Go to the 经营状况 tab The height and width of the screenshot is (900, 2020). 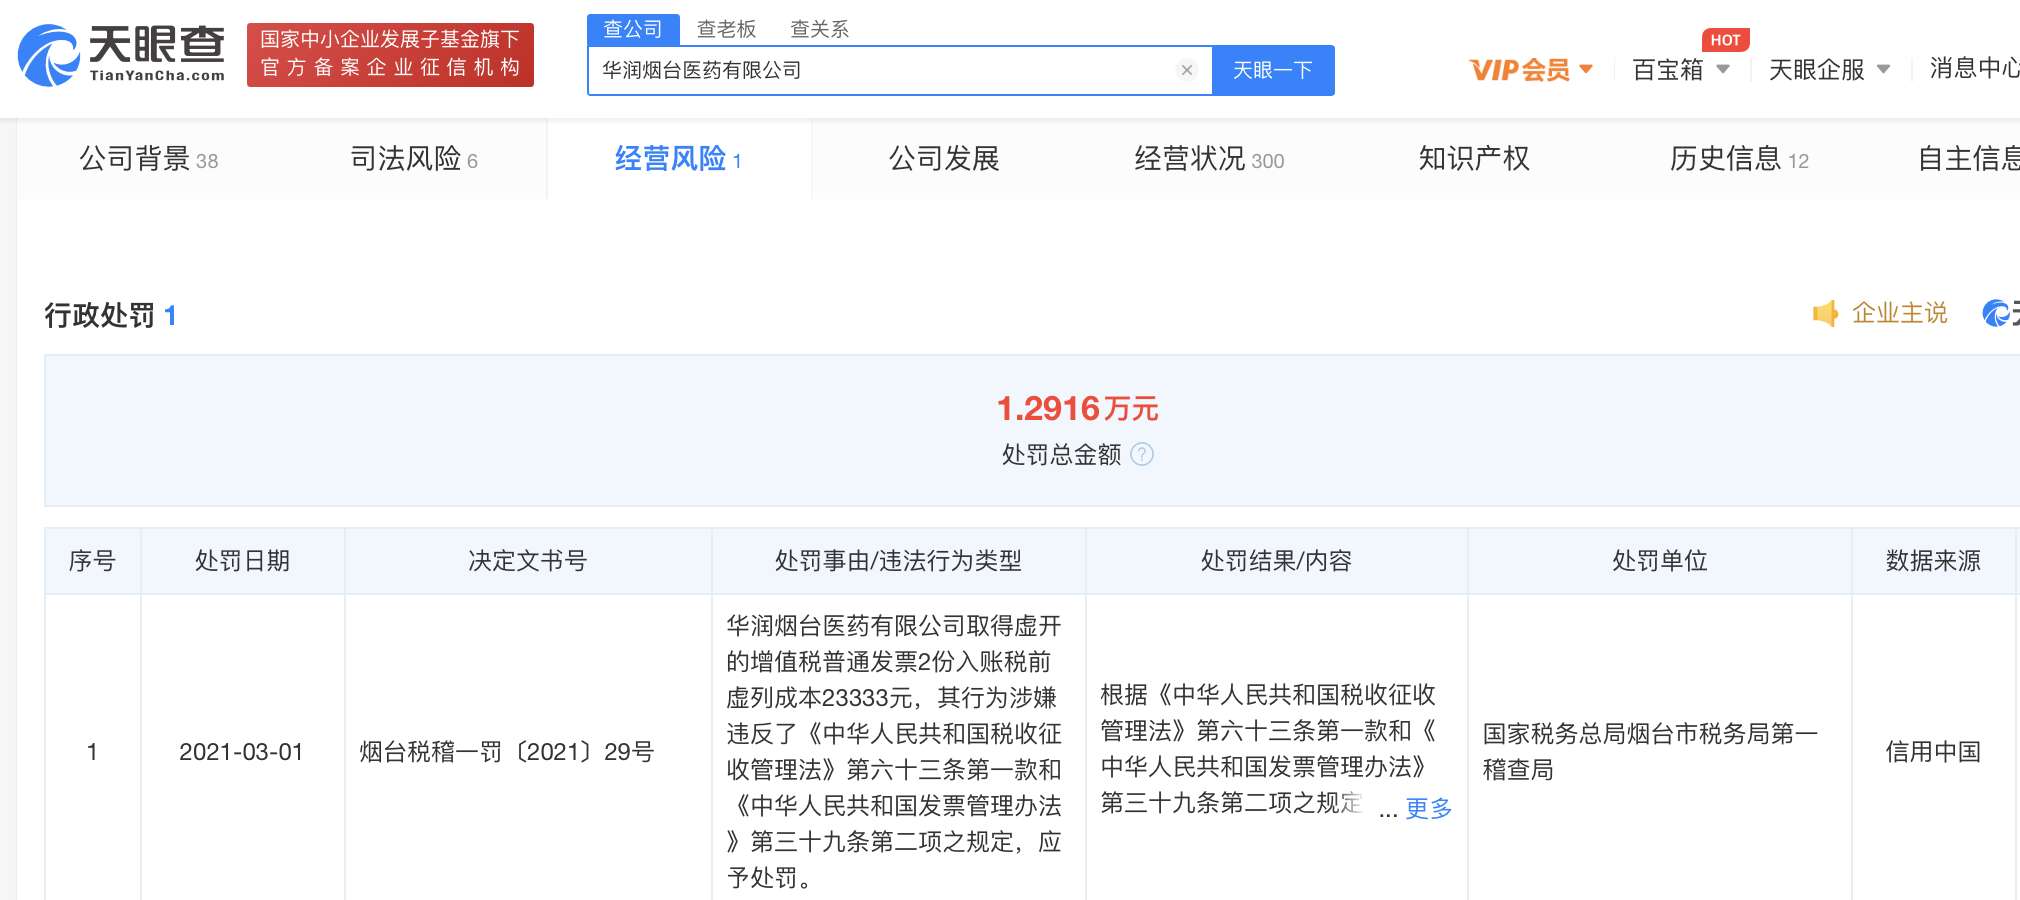[x=1208, y=159]
